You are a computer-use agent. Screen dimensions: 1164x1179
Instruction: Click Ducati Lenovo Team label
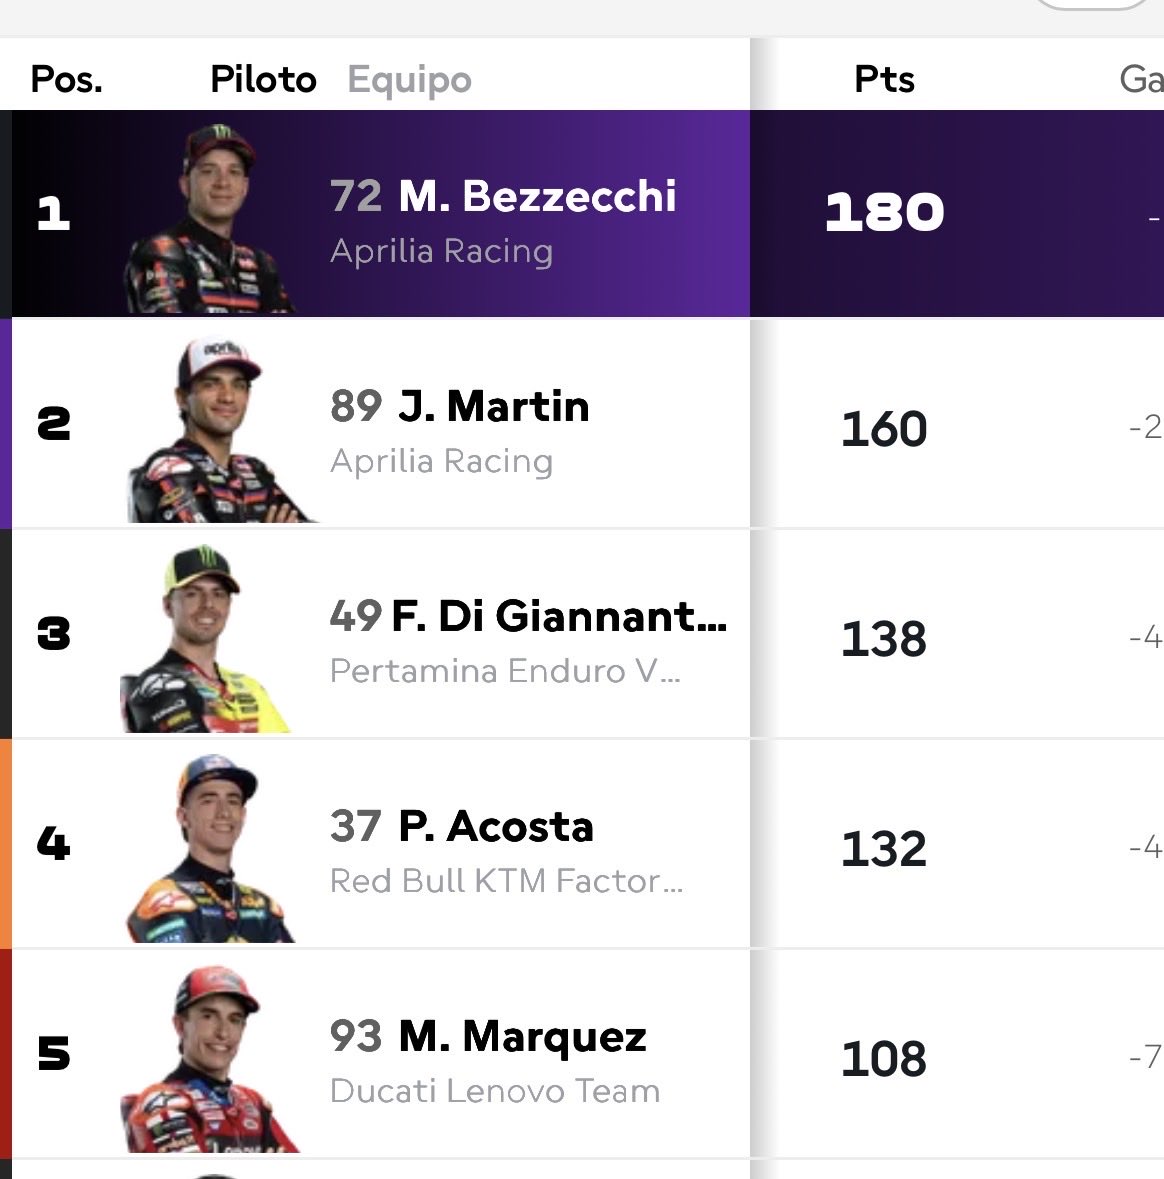(495, 1091)
